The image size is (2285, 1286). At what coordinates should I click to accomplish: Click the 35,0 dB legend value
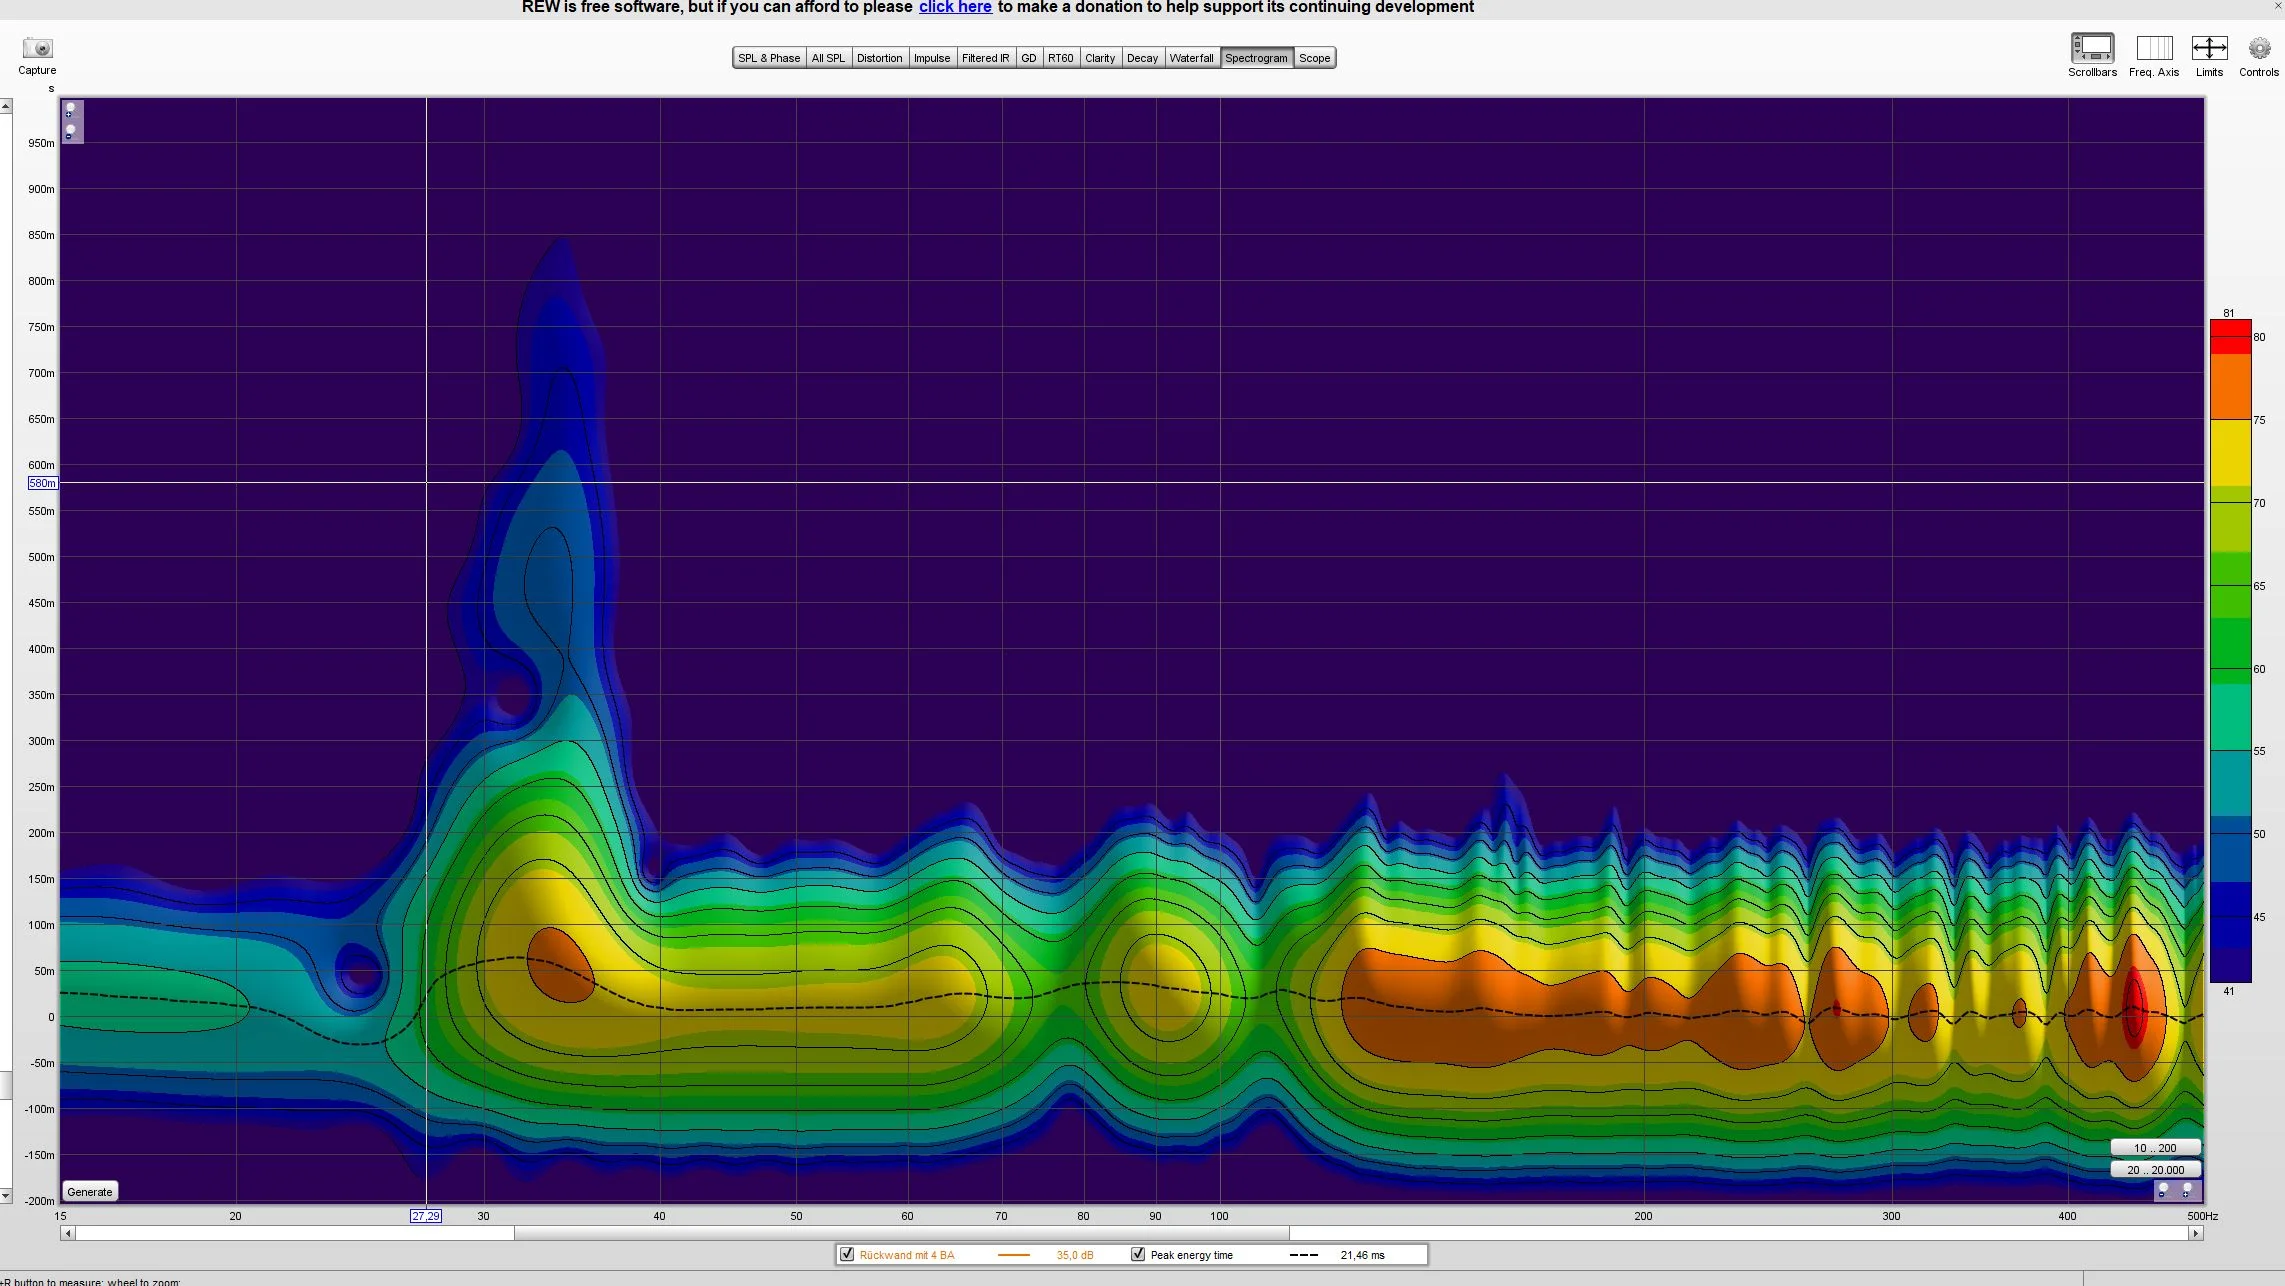pyautogui.click(x=1075, y=1255)
